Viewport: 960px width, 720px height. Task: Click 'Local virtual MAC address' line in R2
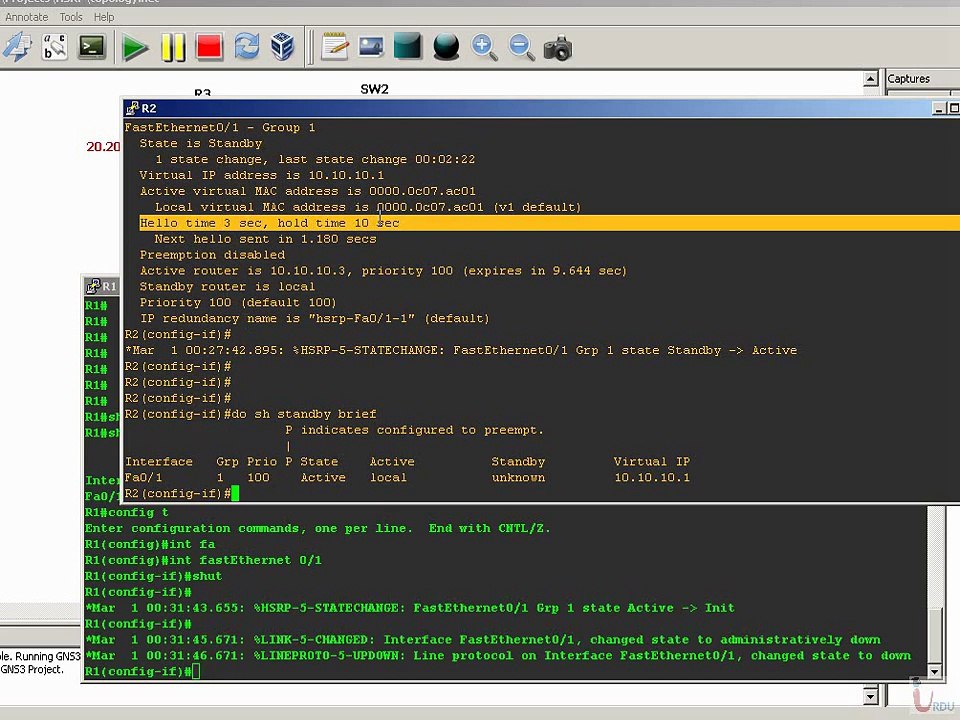point(367,207)
